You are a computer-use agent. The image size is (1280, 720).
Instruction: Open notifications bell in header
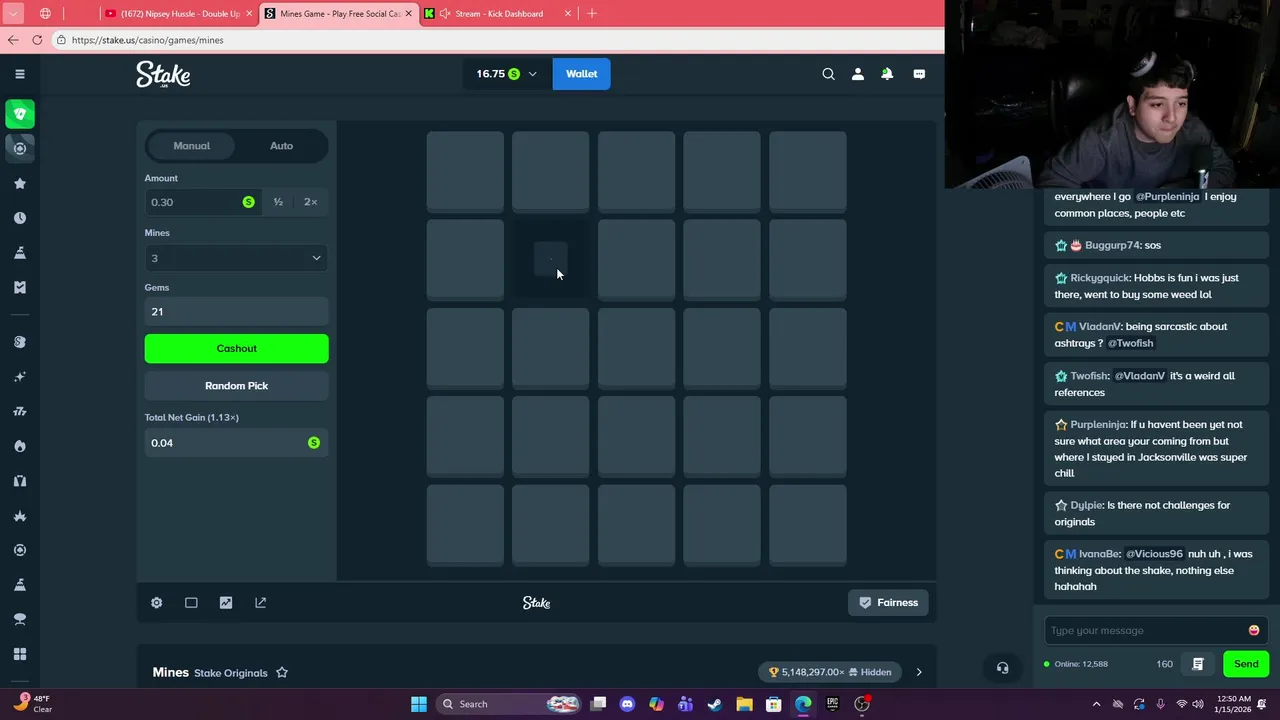[x=887, y=74]
